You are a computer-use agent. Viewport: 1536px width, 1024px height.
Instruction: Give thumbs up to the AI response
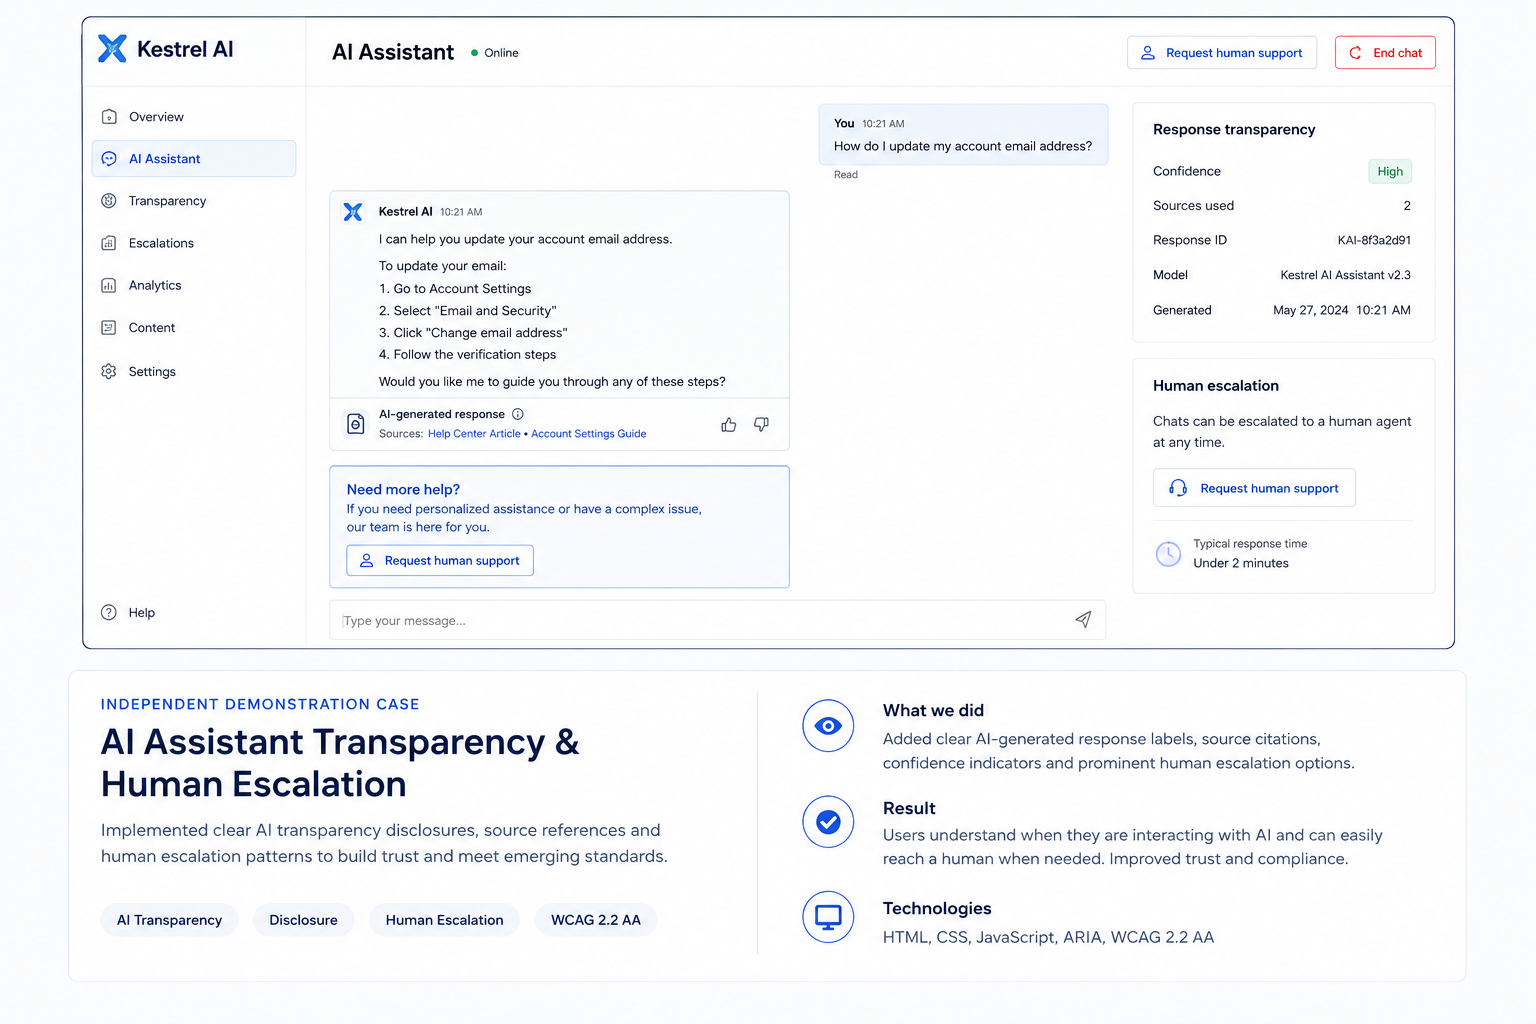coord(729,425)
